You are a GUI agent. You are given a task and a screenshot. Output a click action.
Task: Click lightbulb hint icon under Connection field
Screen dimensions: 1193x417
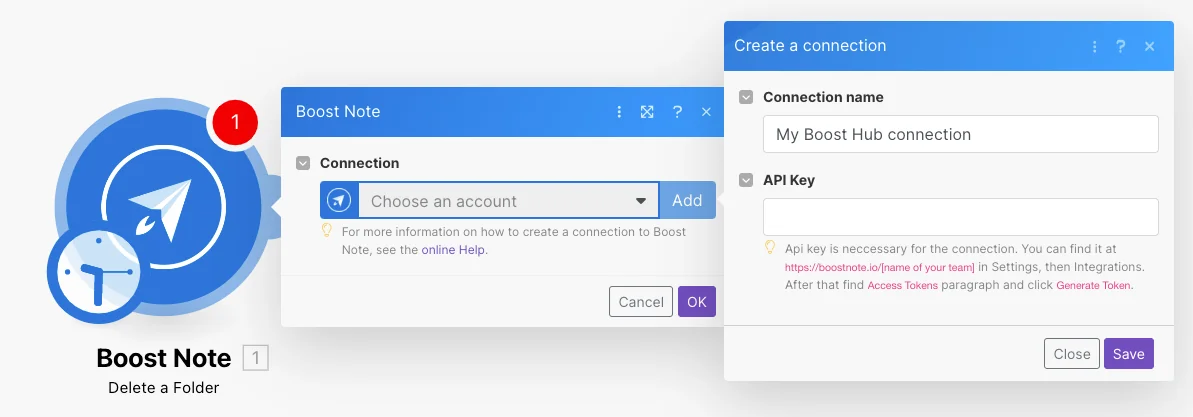pyautogui.click(x=326, y=230)
